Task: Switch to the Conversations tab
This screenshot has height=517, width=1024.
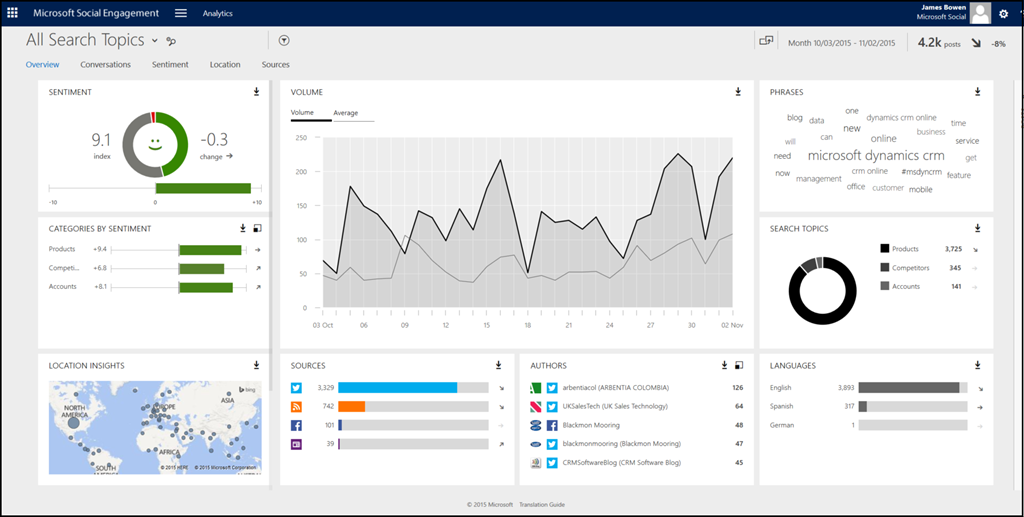Action: click(x=106, y=65)
